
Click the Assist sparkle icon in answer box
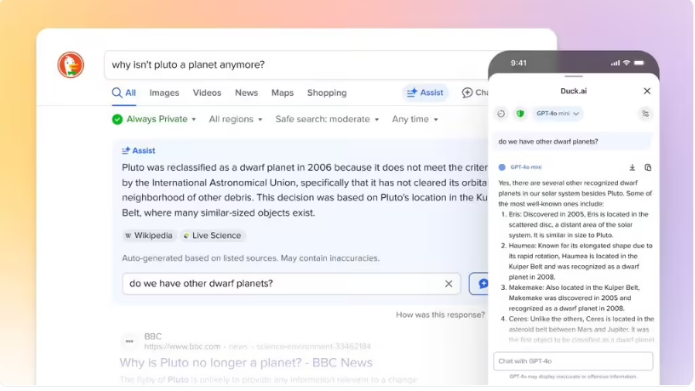click(126, 151)
